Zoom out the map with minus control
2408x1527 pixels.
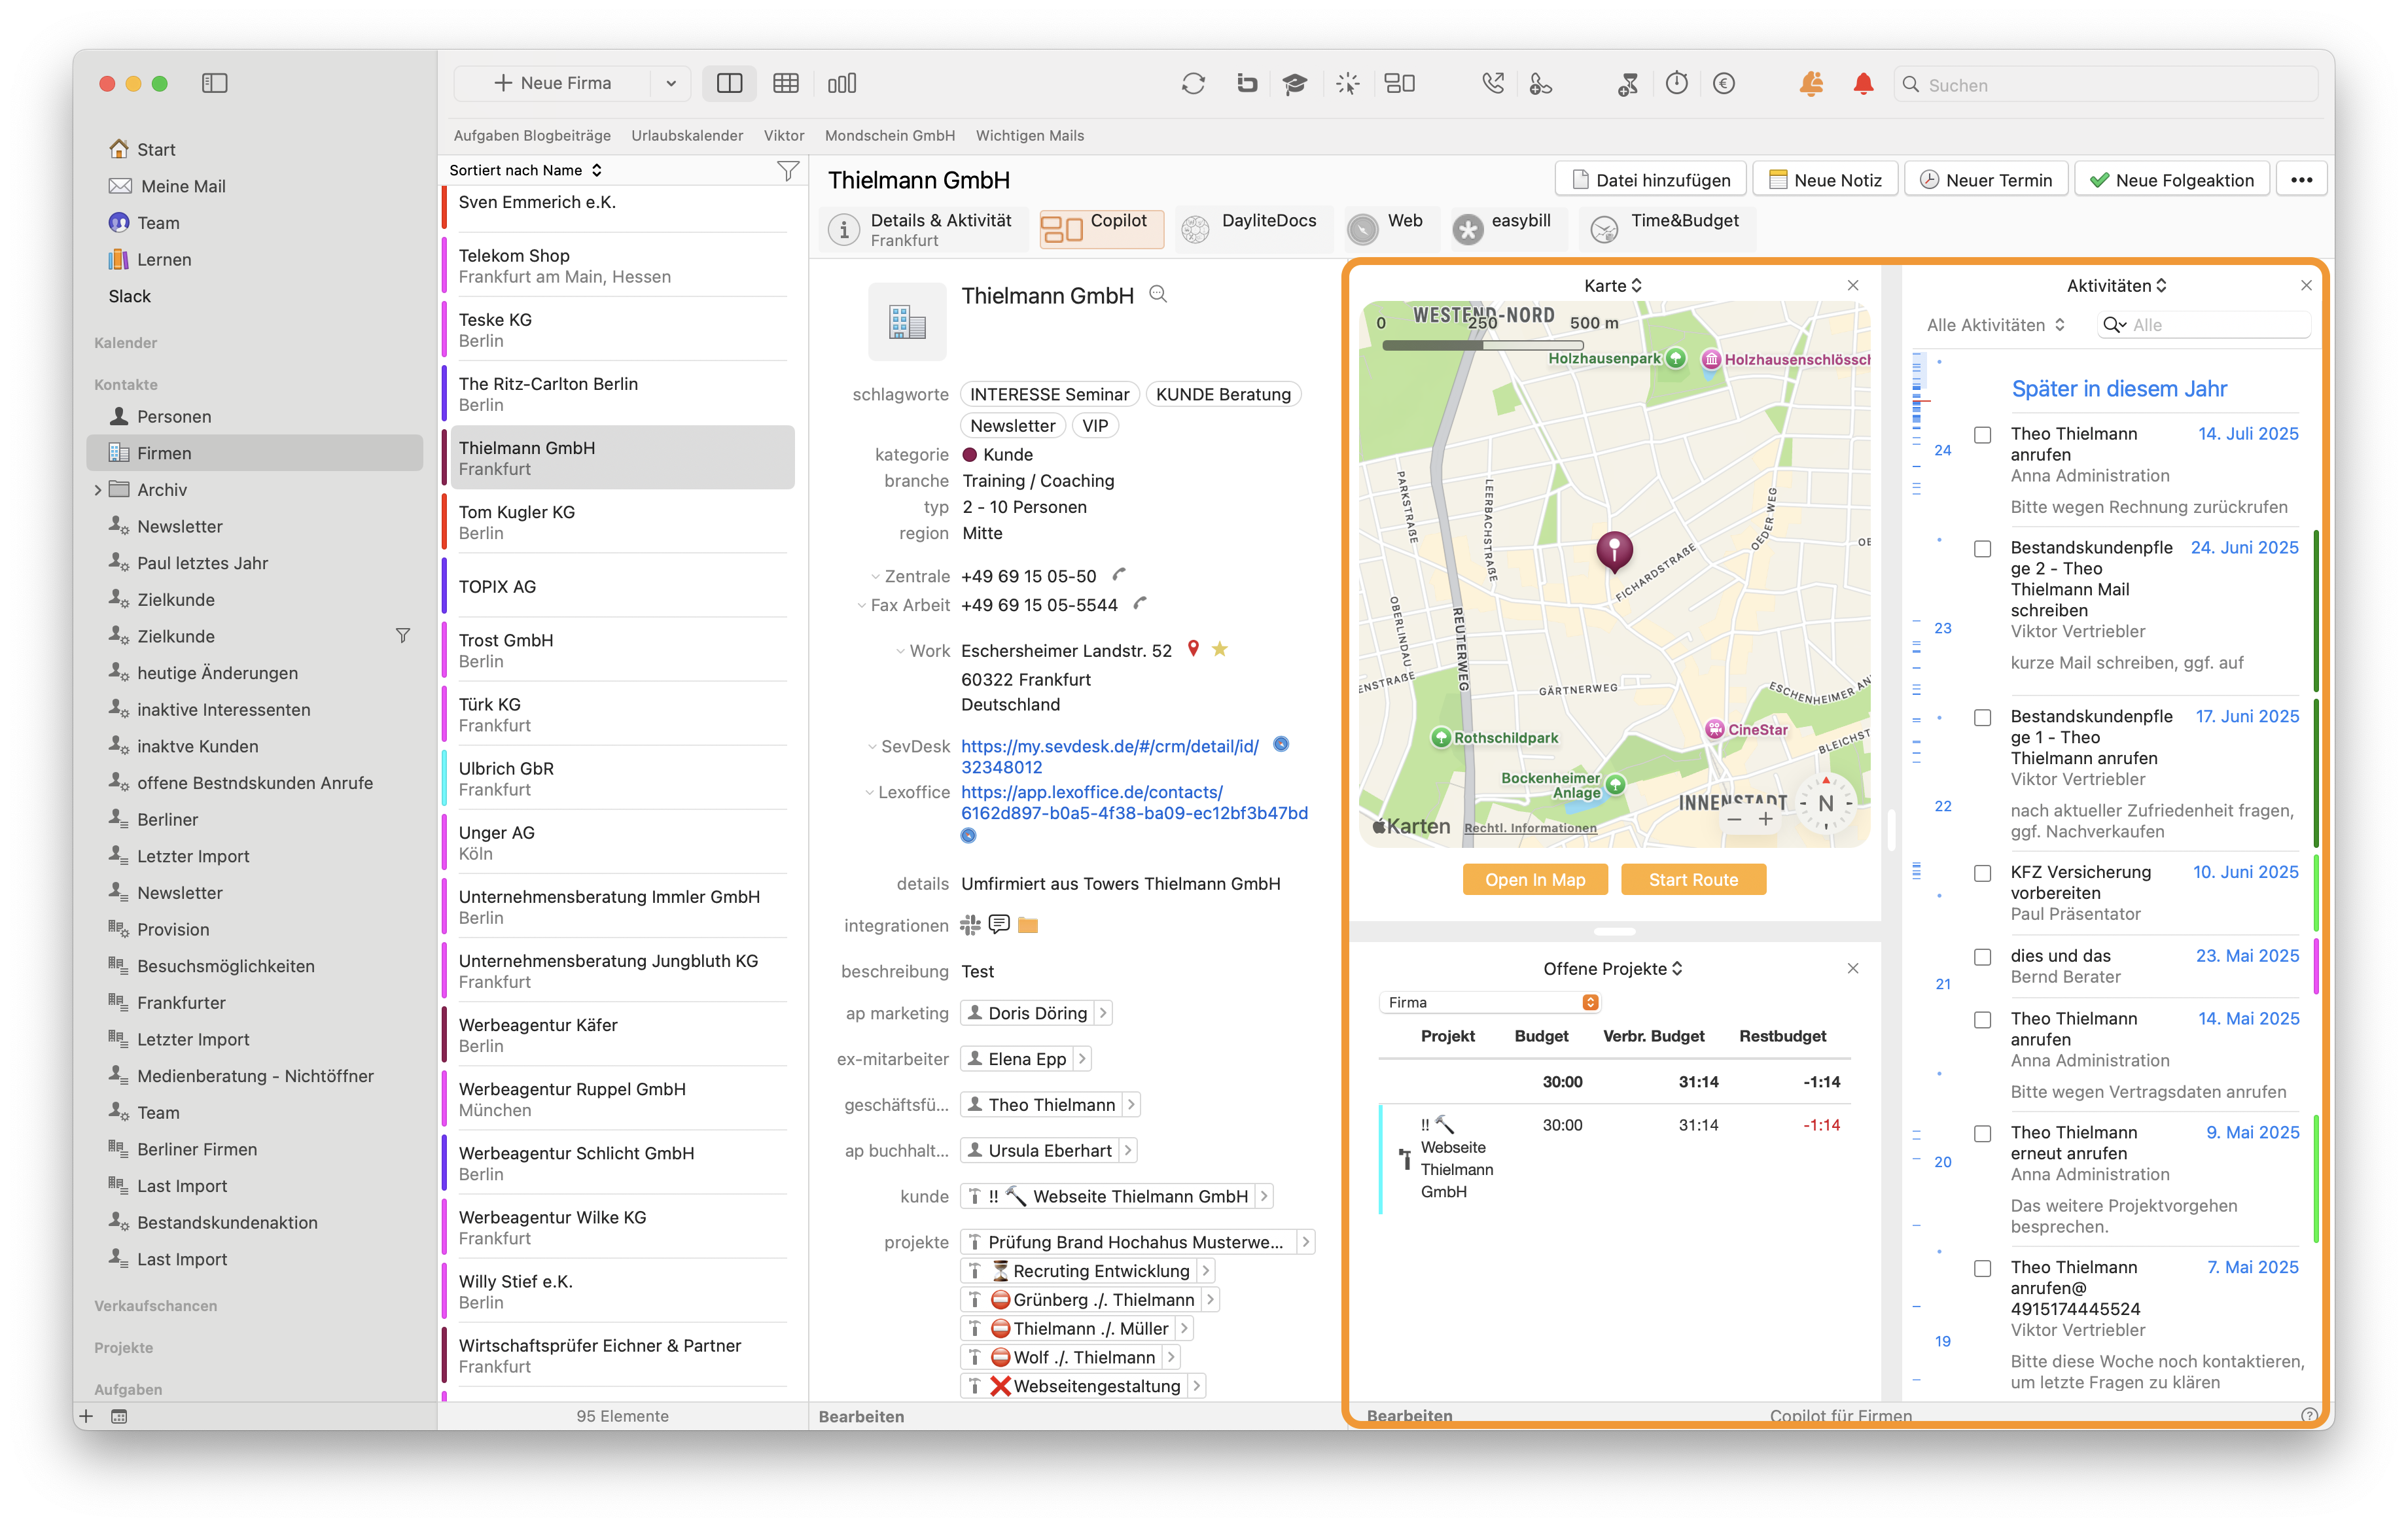[x=1734, y=820]
